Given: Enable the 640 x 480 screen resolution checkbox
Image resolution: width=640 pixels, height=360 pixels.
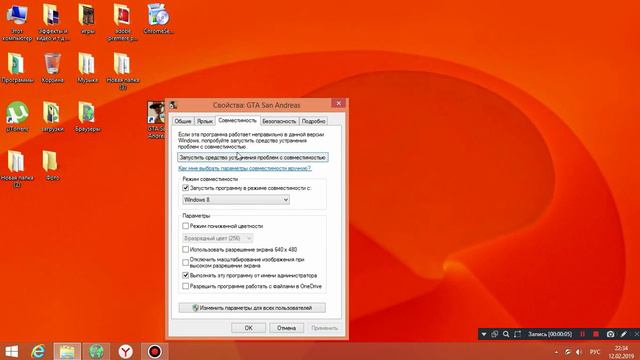Looking at the screenshot, I should tap(186, 249).
